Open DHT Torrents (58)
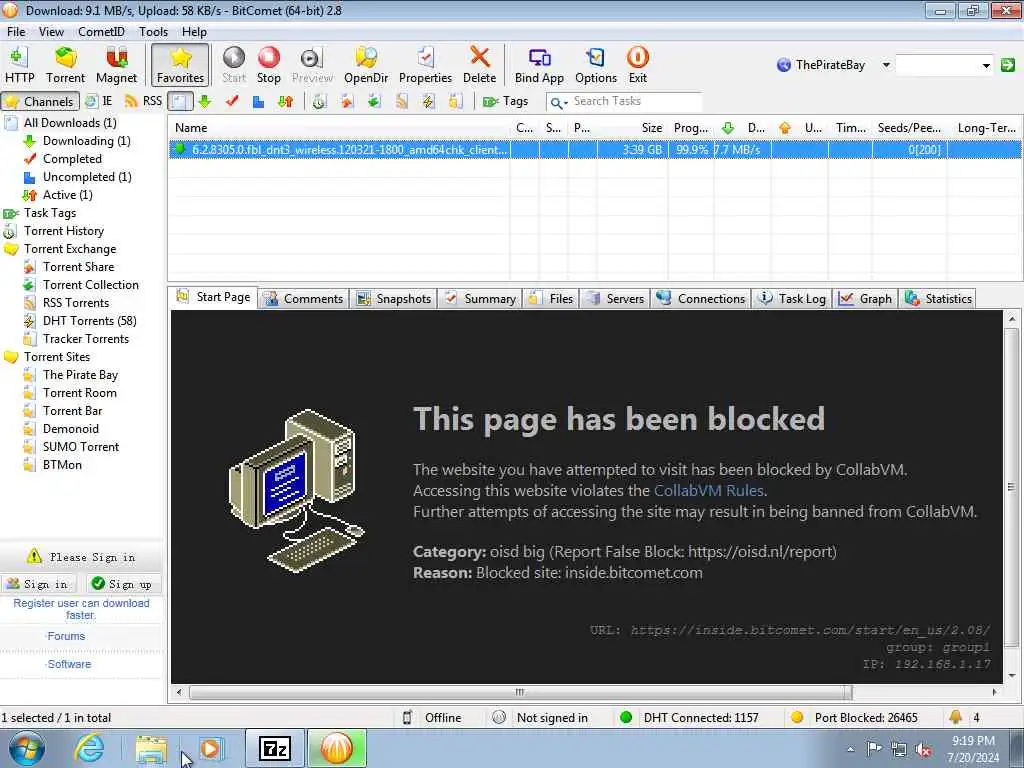 coord(89,321)
